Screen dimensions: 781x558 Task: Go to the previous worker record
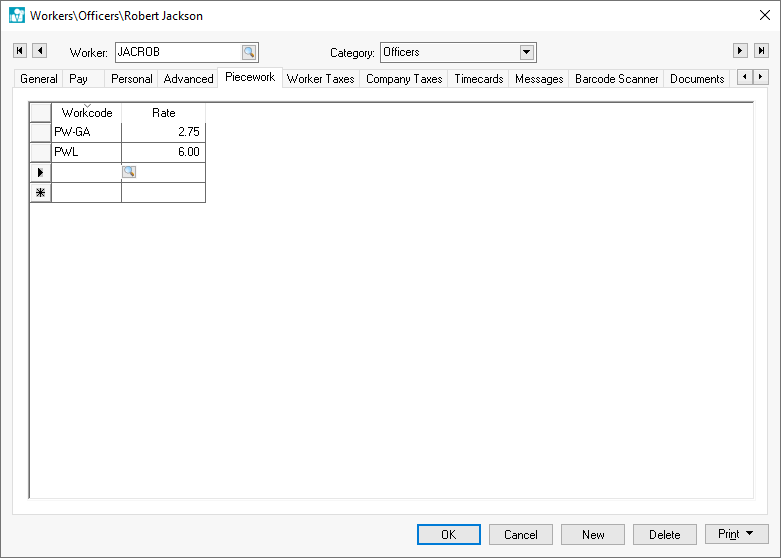pos(39,51)
